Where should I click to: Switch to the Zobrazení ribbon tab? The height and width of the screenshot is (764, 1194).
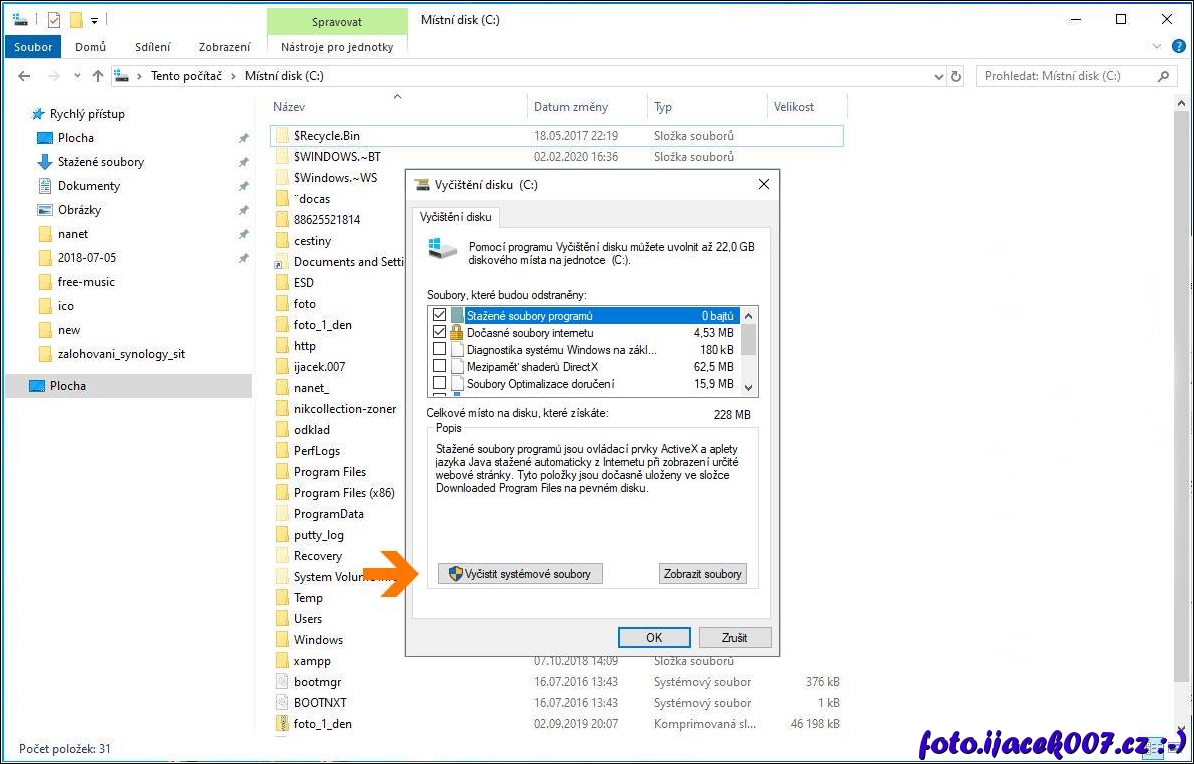[x=224, y=47]
